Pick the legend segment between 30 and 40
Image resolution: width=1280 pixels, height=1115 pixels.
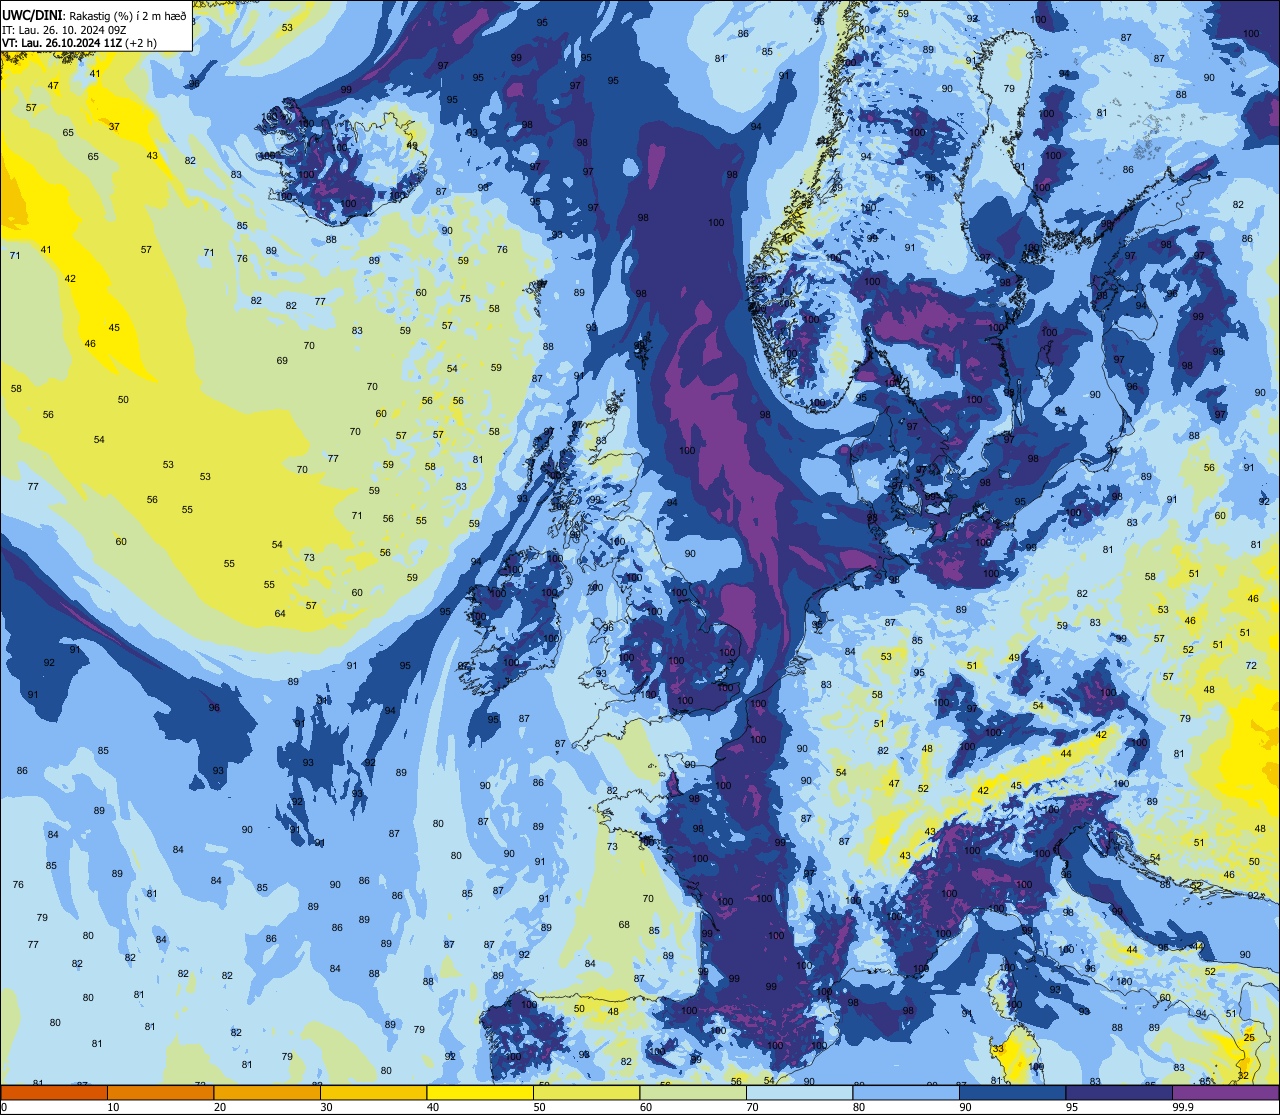pyautogui.click(x=373, y=1092)
